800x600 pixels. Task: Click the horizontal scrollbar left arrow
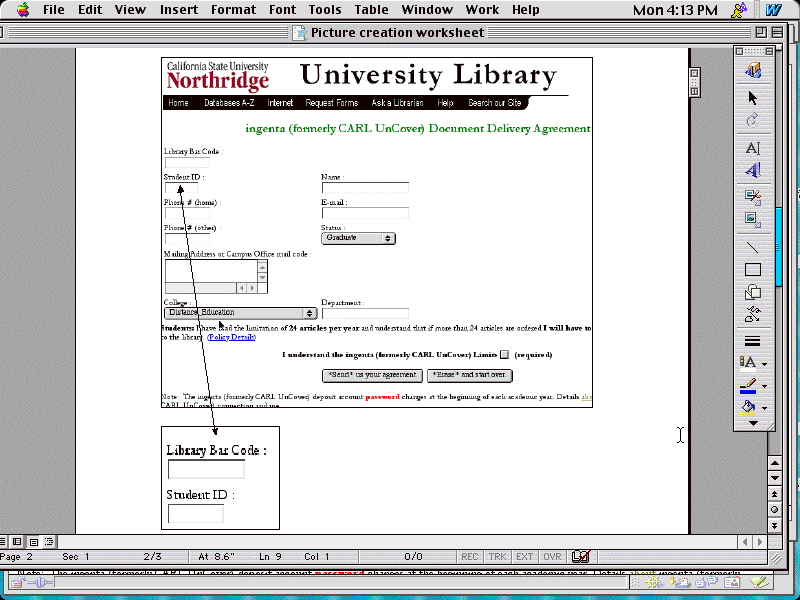point(745,542)
